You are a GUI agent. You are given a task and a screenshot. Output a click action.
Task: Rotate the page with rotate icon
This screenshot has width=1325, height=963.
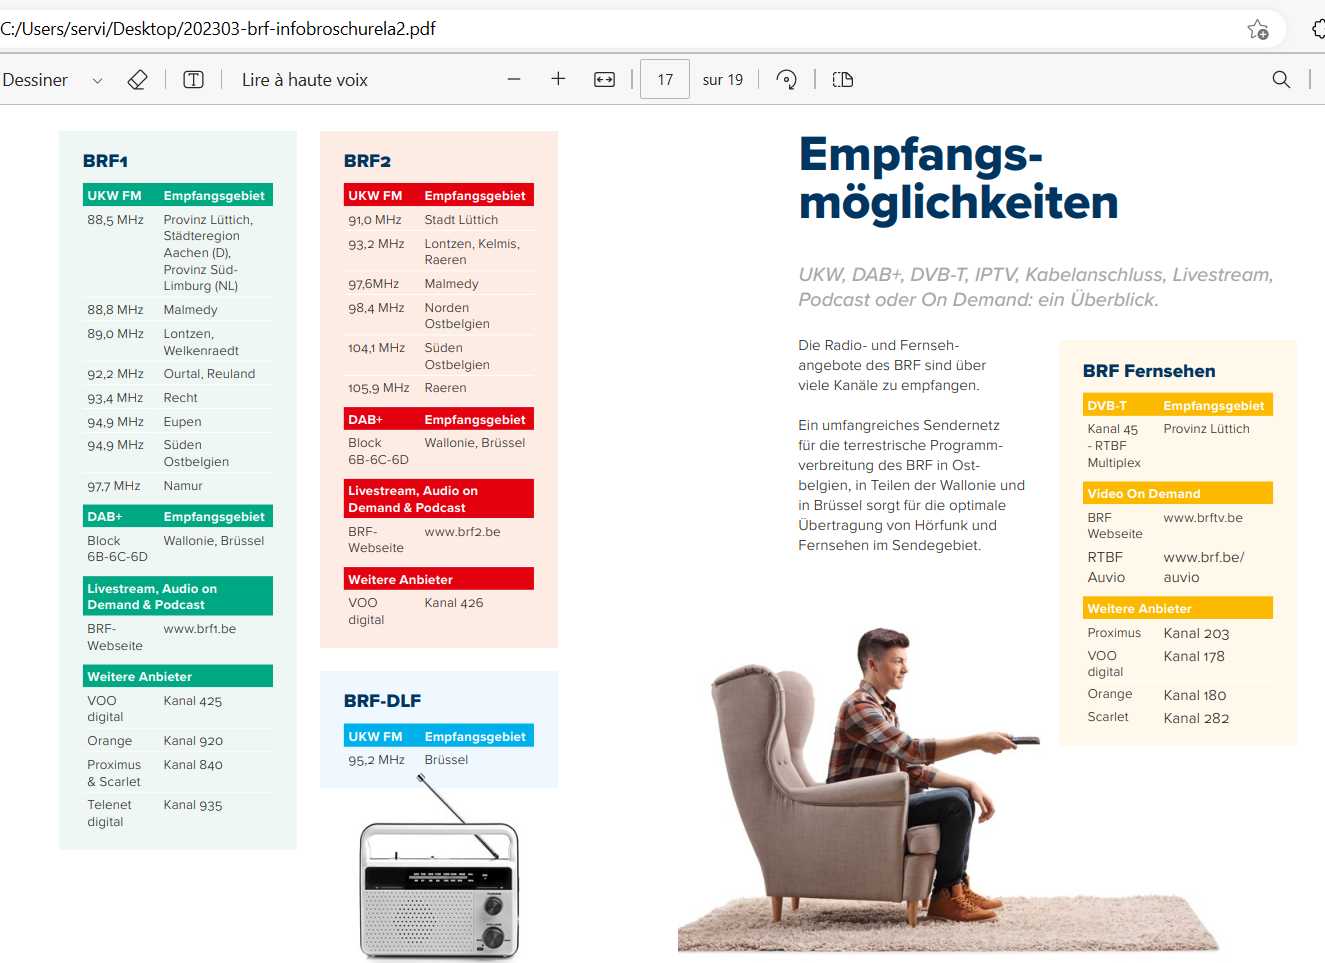(787, 80)
